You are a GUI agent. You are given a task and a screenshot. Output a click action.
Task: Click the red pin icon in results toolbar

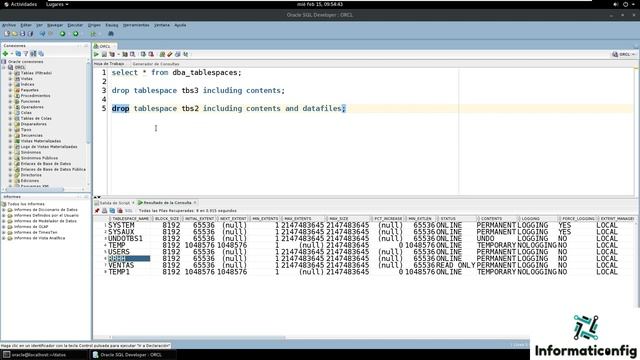coord(97,211)
